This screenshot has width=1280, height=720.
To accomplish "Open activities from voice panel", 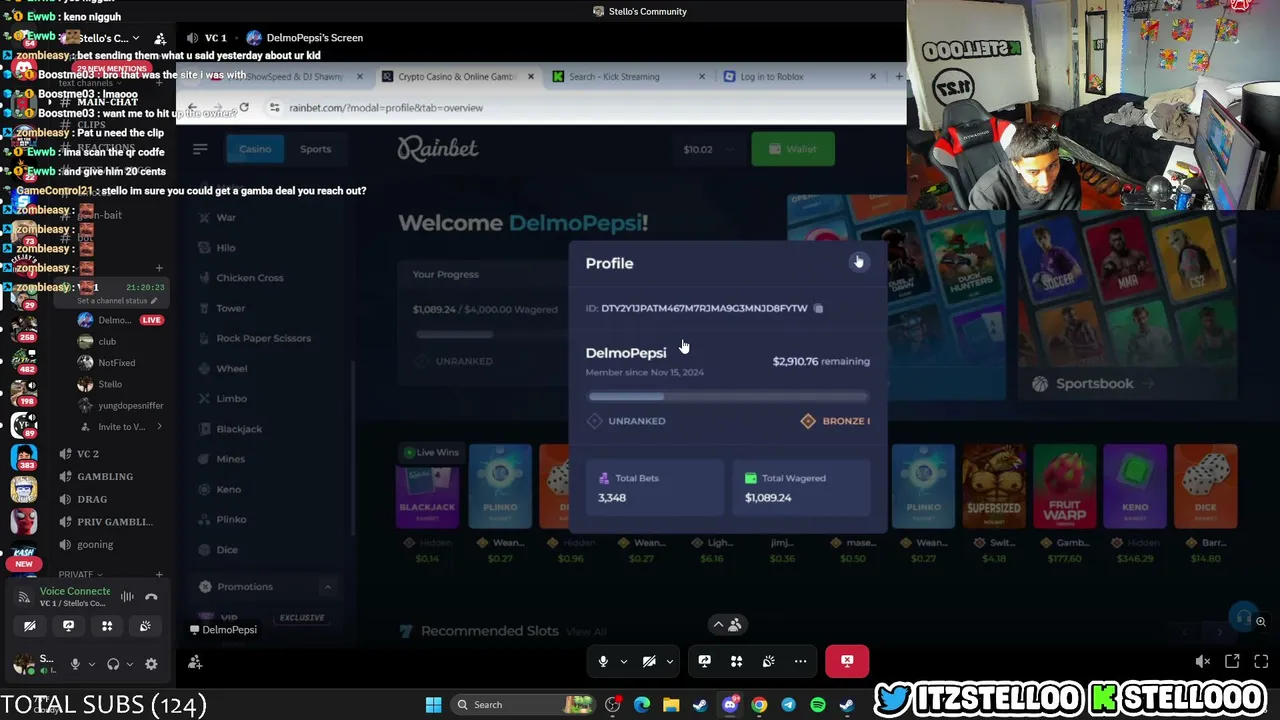I will tap(107, 626).
